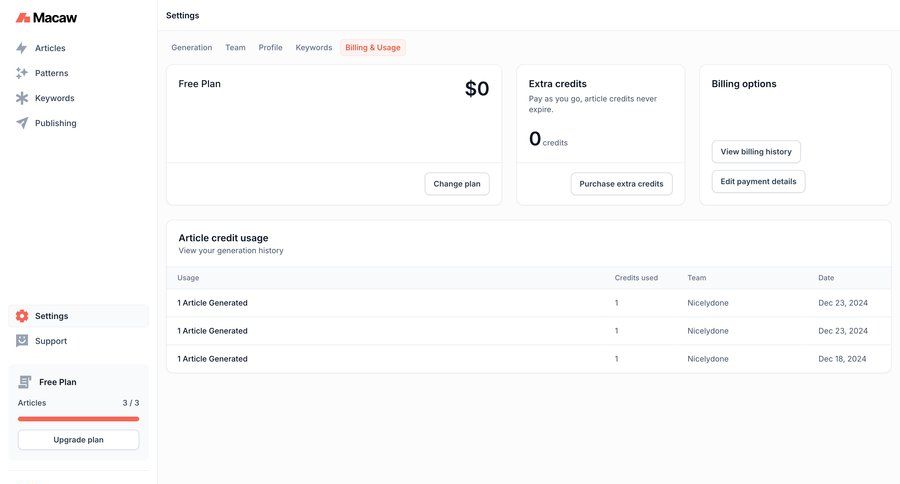Click the Credits used column header

pyautogui.click(x=636, y=278)
